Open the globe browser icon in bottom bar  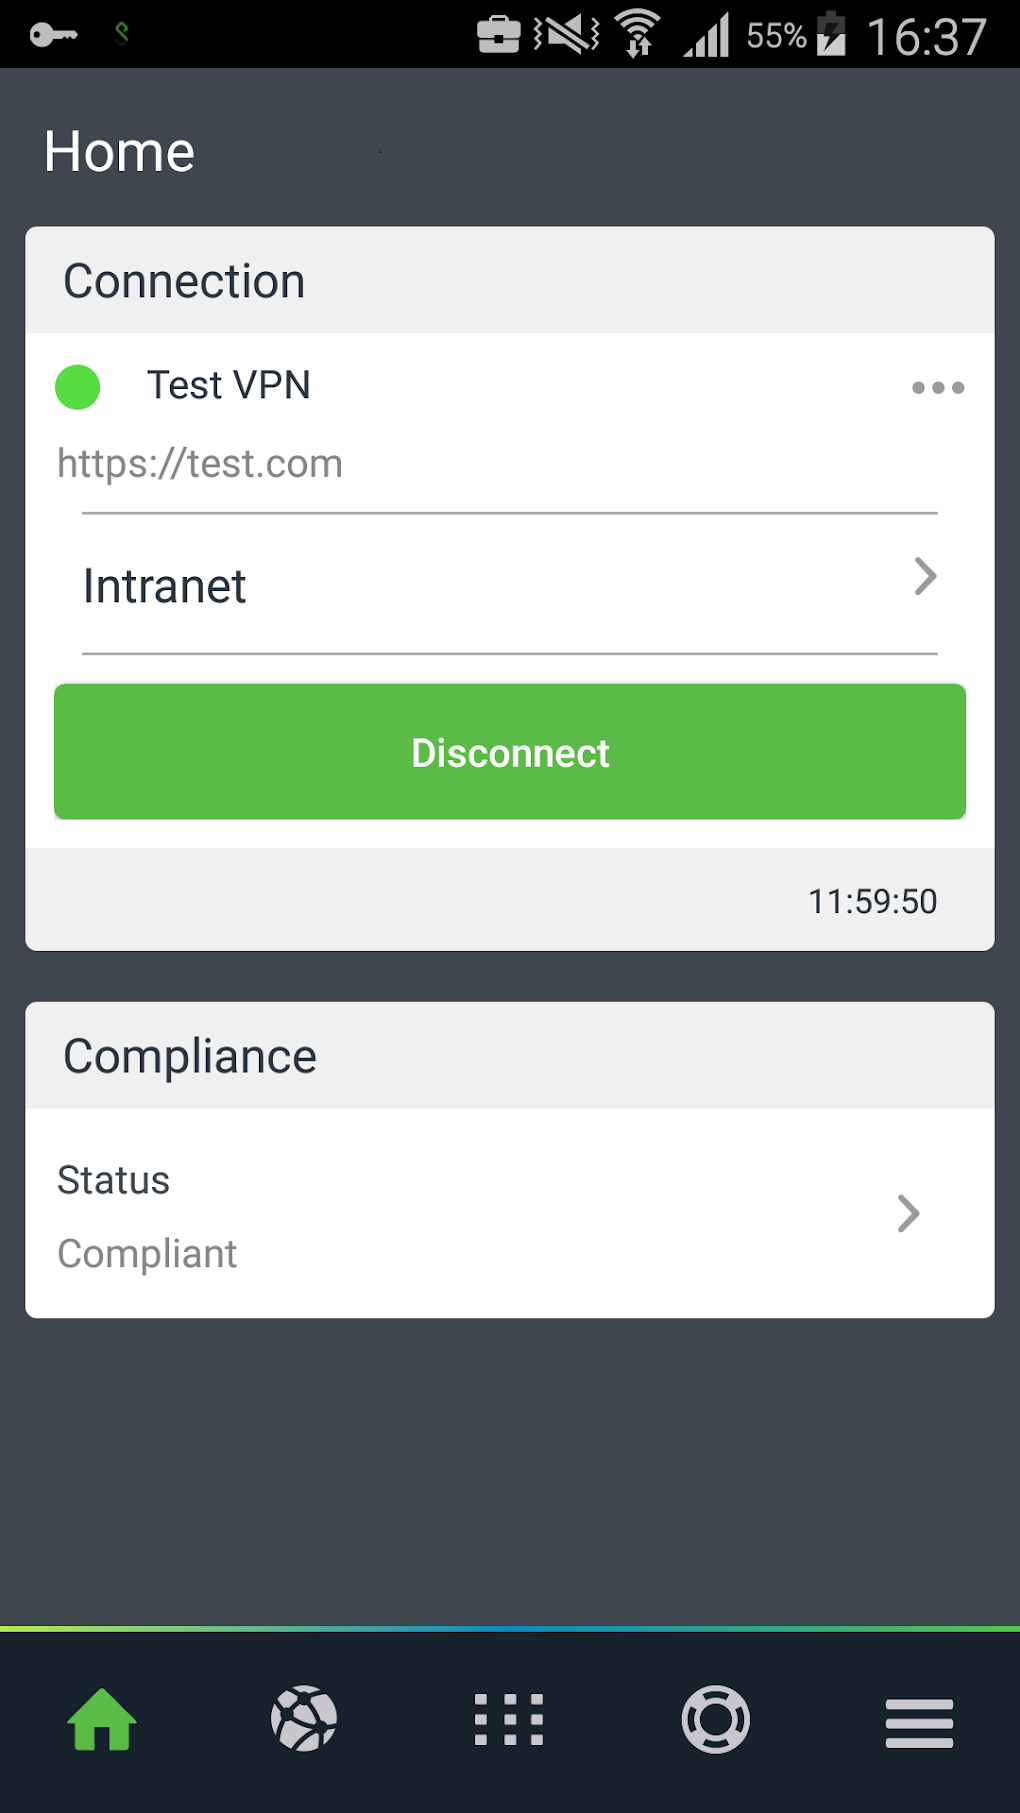pos(304,1720)
